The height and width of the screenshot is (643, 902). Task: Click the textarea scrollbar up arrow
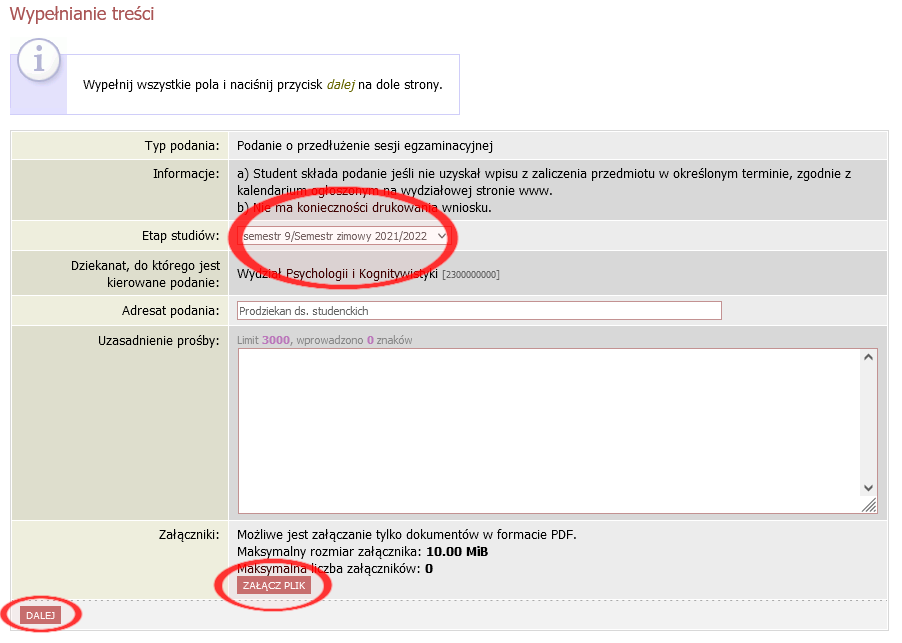[x=868, y=358]
